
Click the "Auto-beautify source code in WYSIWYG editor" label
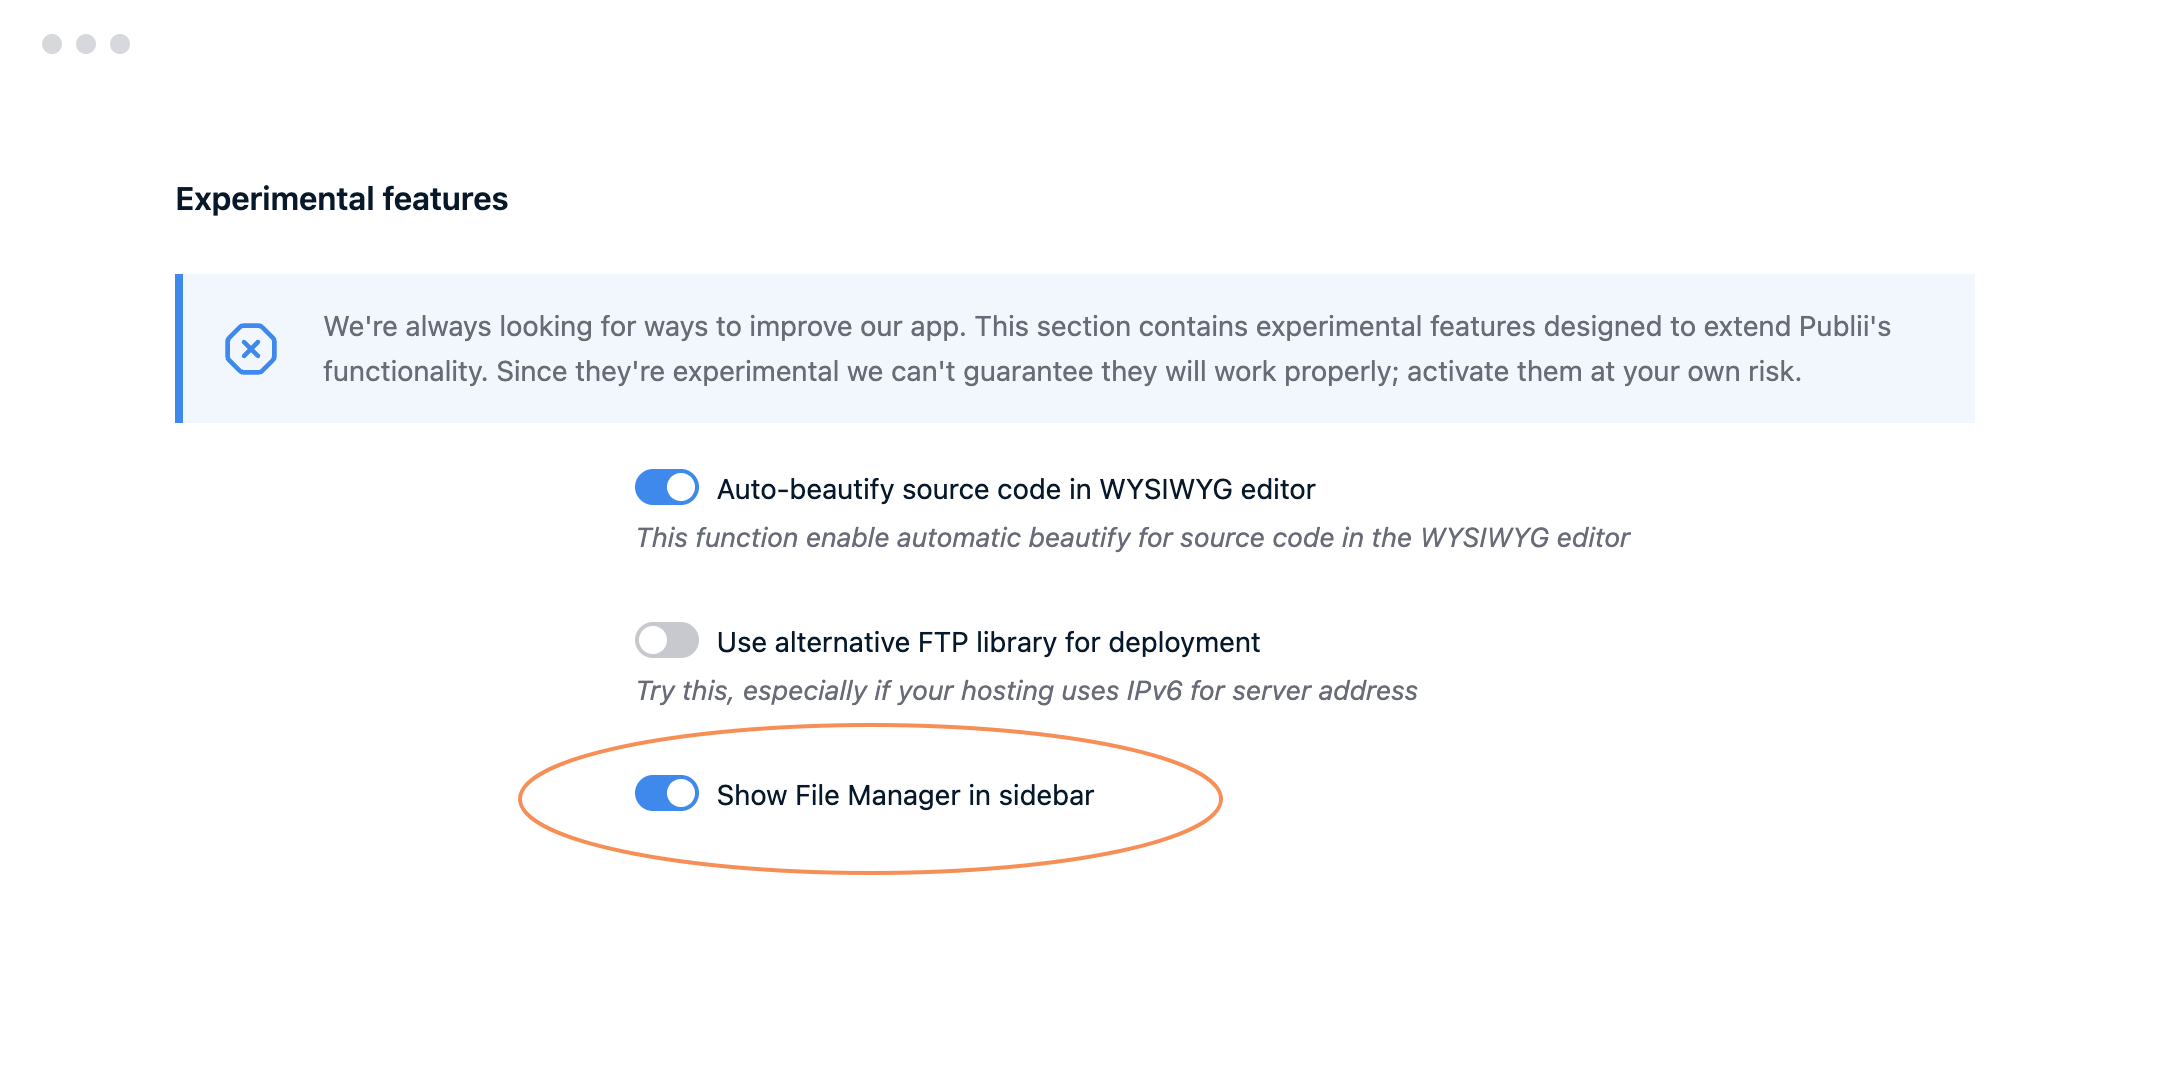(1015, 489)
